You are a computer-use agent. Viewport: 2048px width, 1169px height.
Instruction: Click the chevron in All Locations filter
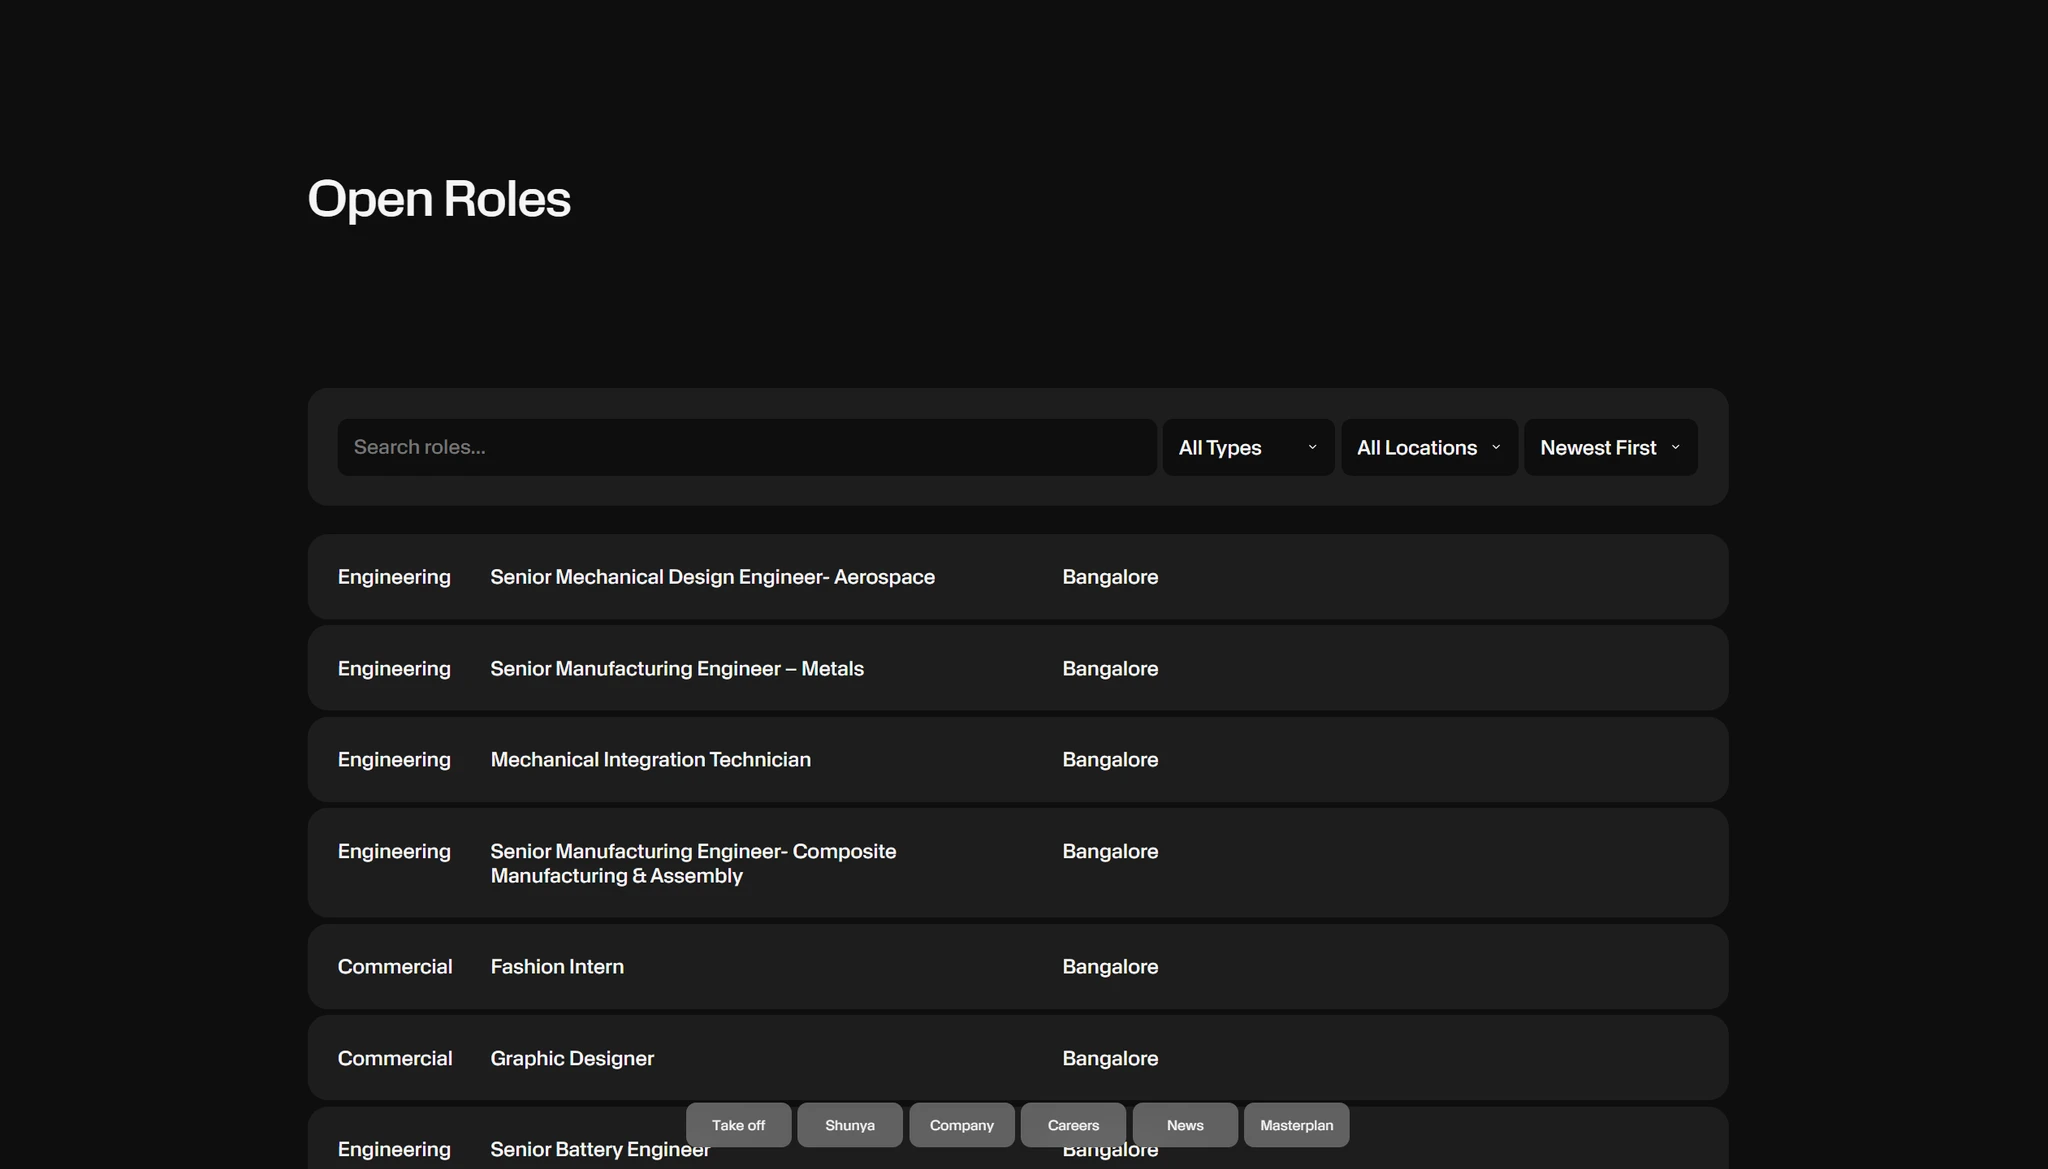(x=1496, y=448)
